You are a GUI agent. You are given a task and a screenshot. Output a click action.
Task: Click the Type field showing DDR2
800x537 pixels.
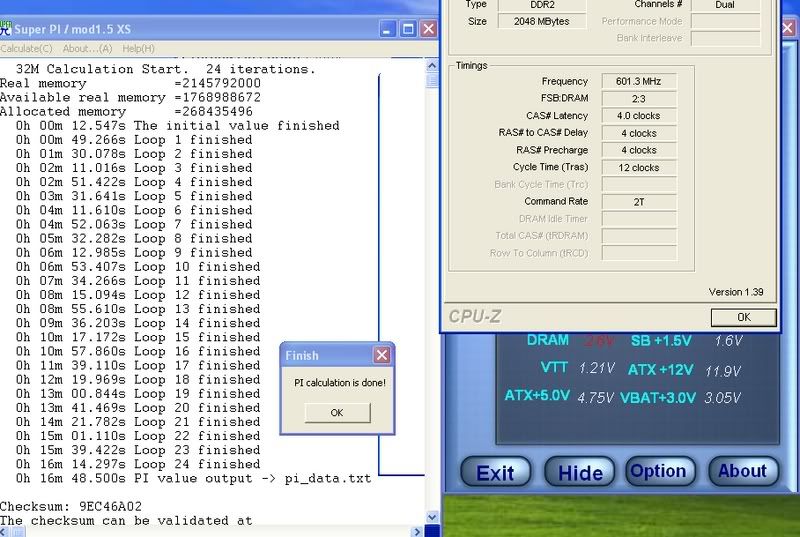(542, 5)
